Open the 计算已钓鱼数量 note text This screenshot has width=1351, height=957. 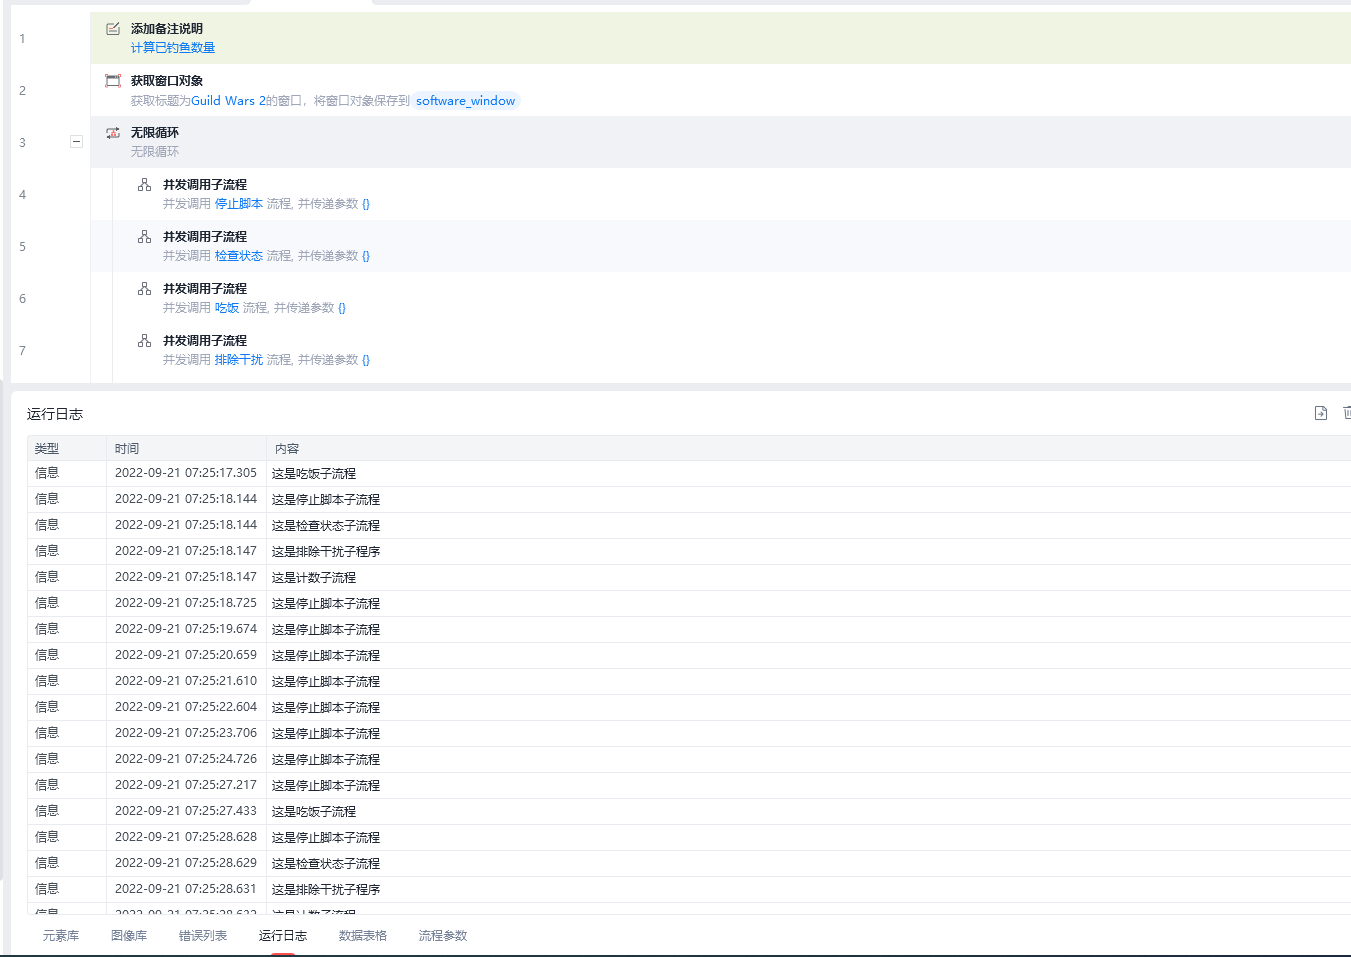pos(173,48)
